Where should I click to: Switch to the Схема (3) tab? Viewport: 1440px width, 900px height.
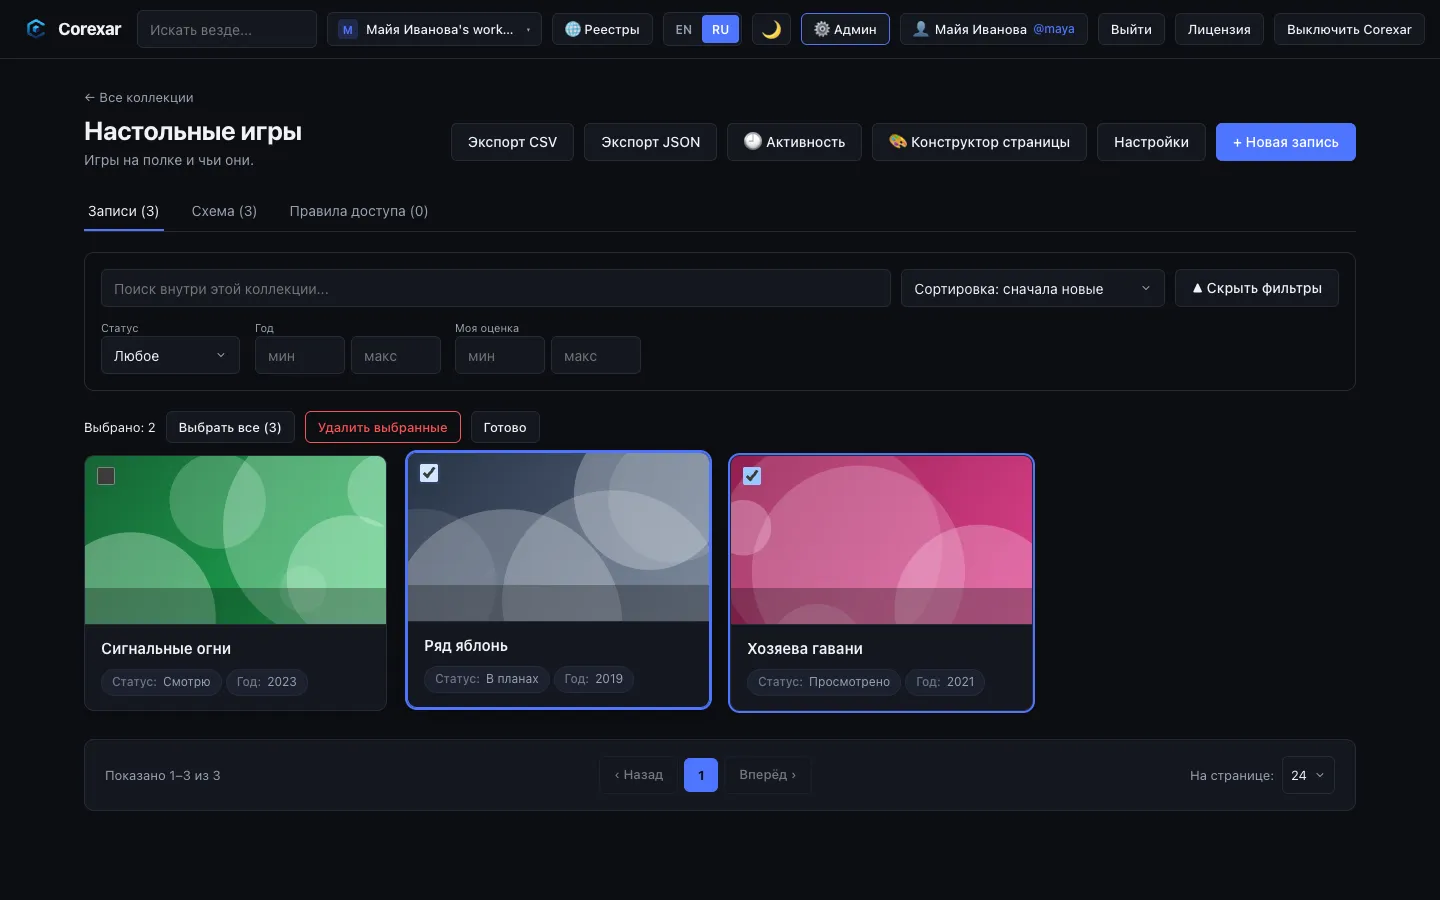[x=224, y=211]
